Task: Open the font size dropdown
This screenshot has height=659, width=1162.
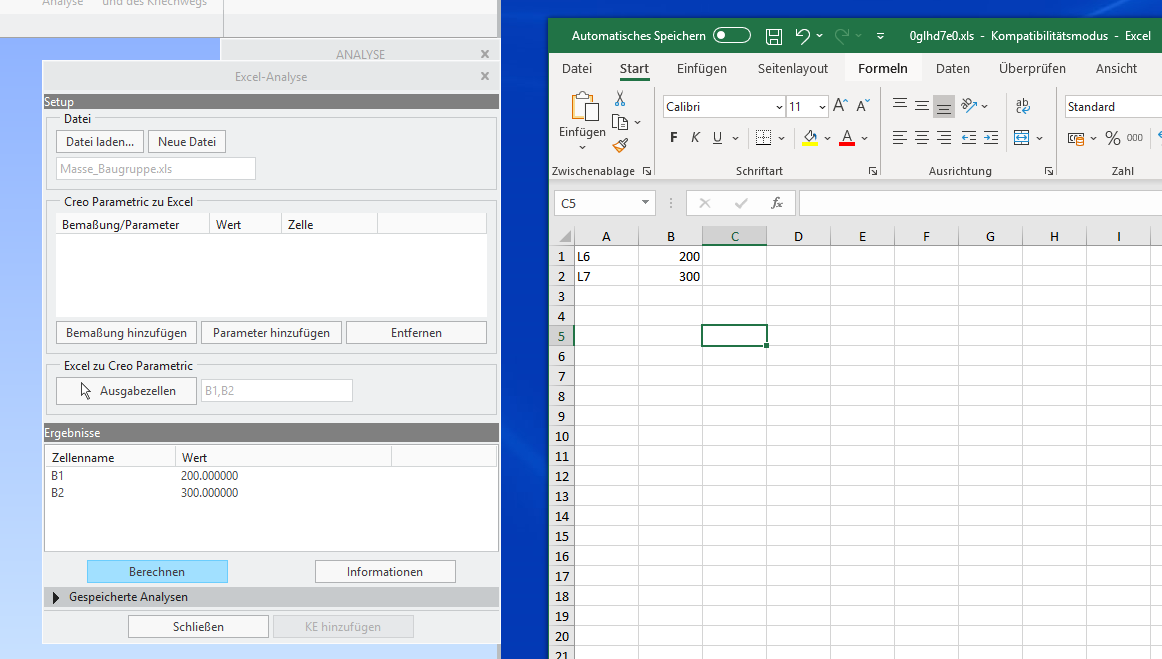Action: click(x=822, y=106)
